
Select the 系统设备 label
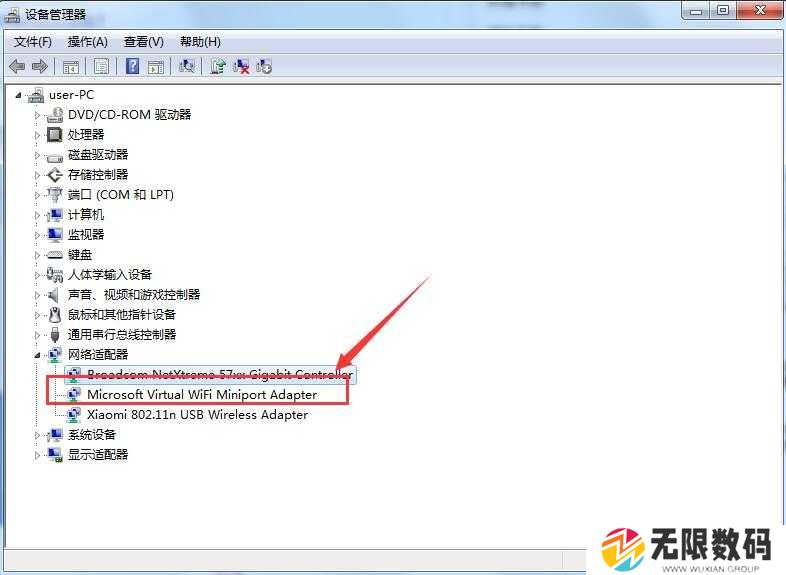tap(92, 435)
